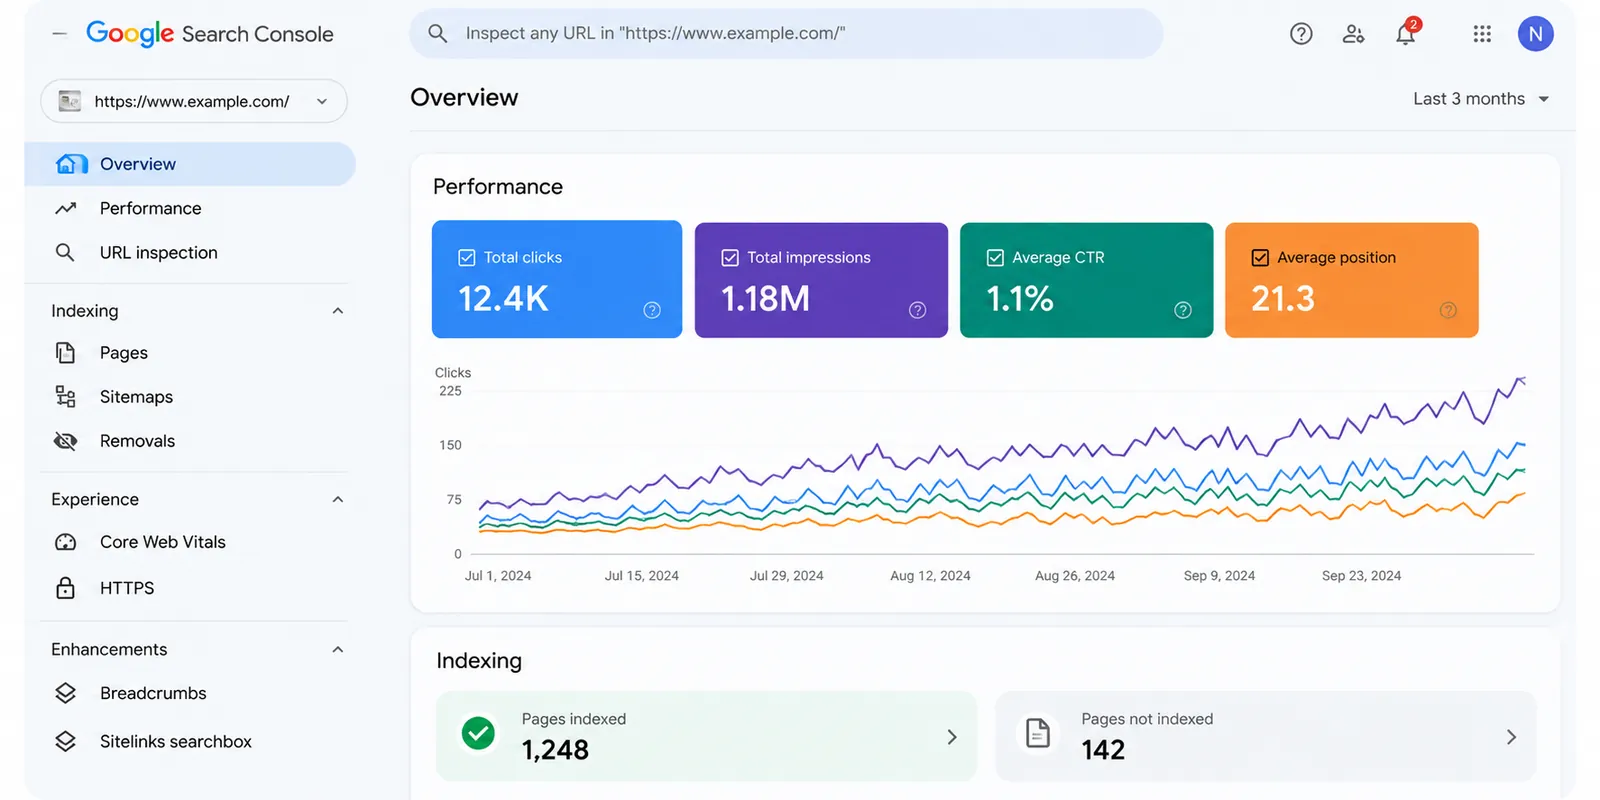
Task: Open the Google apps grid icon
Action: pyautogui.click(x=1482, y=34)
